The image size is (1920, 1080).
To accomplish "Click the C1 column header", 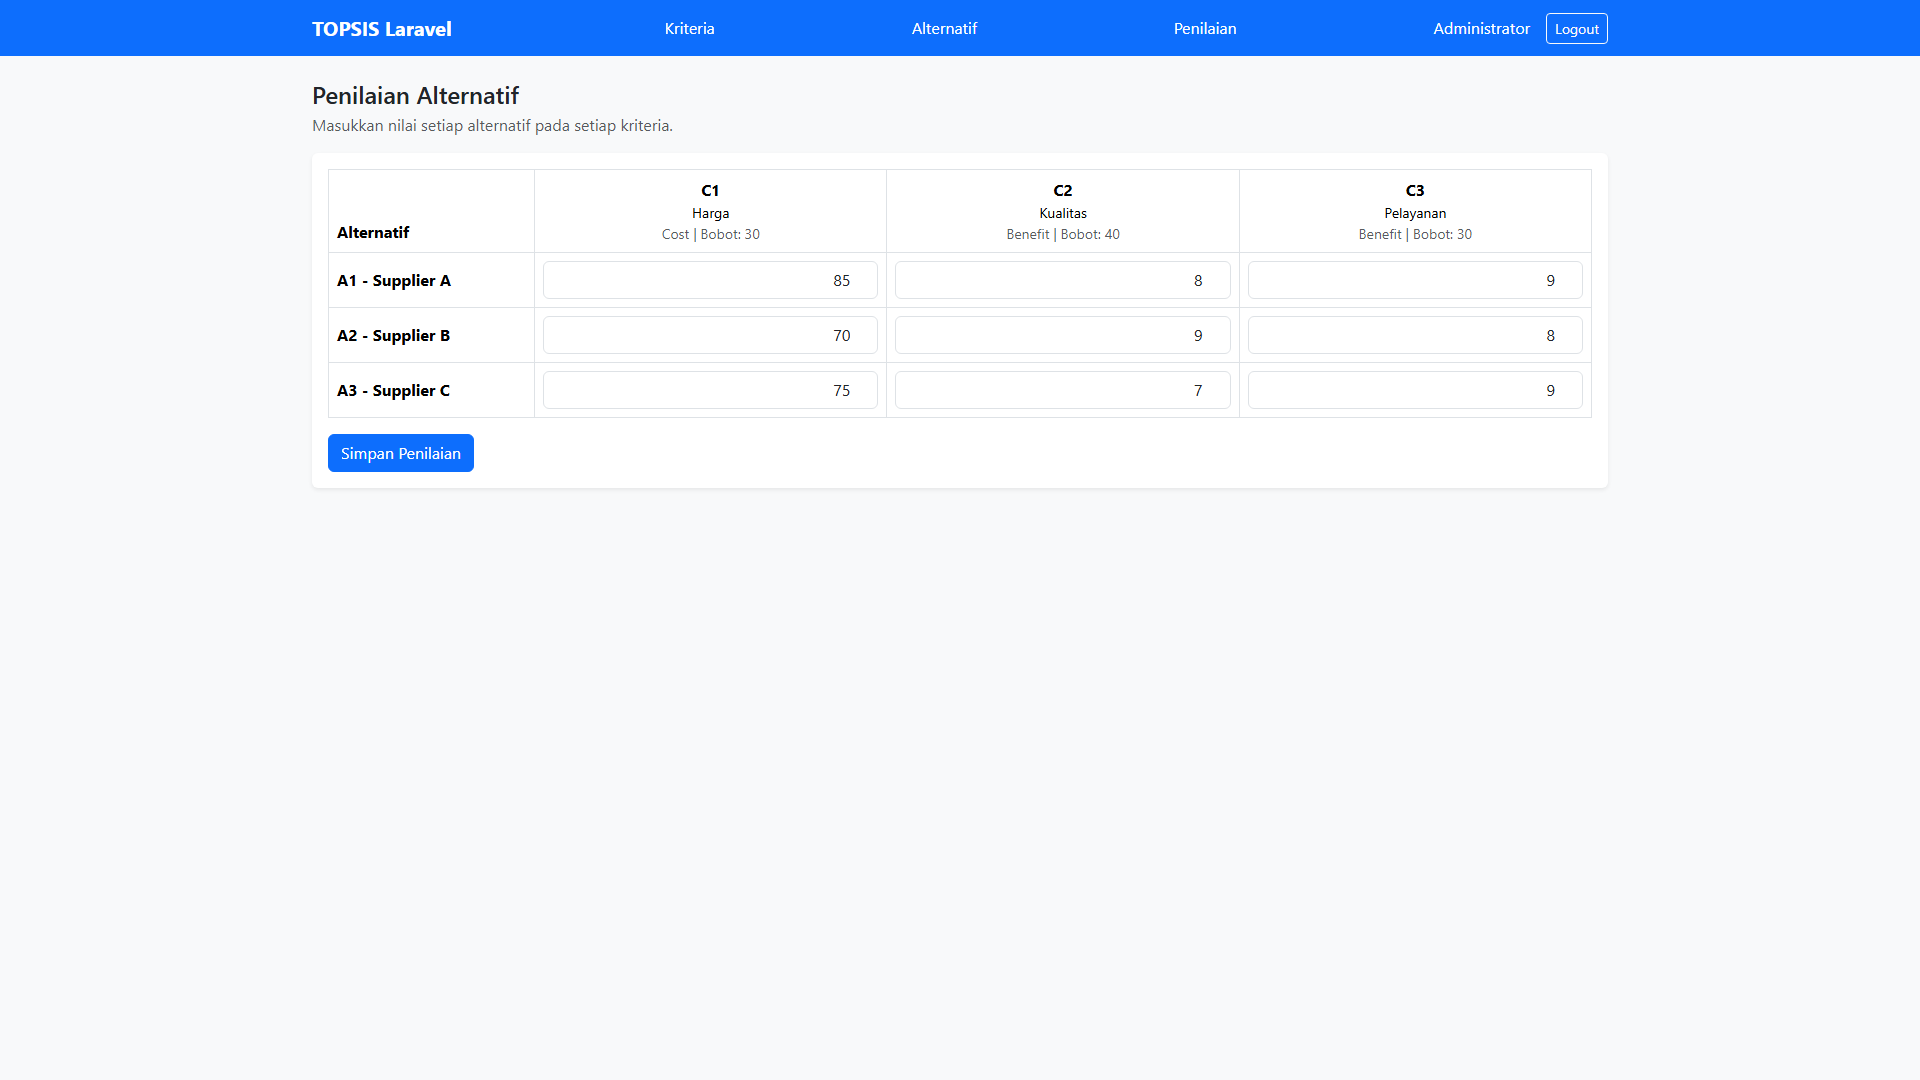I will (710, 190).
